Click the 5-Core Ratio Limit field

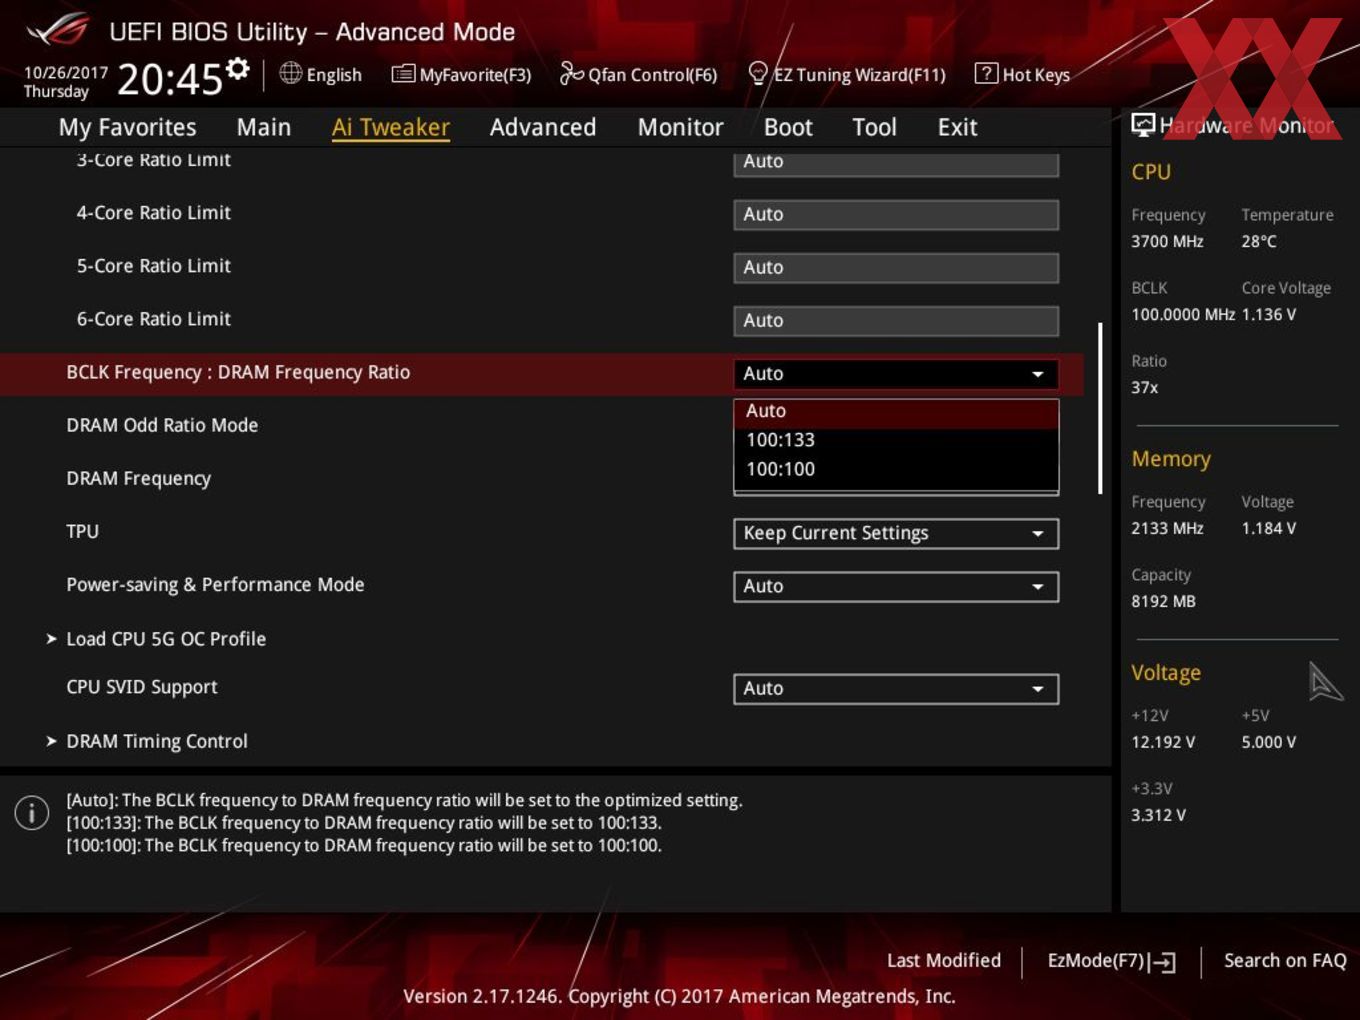tap(896, 267)
